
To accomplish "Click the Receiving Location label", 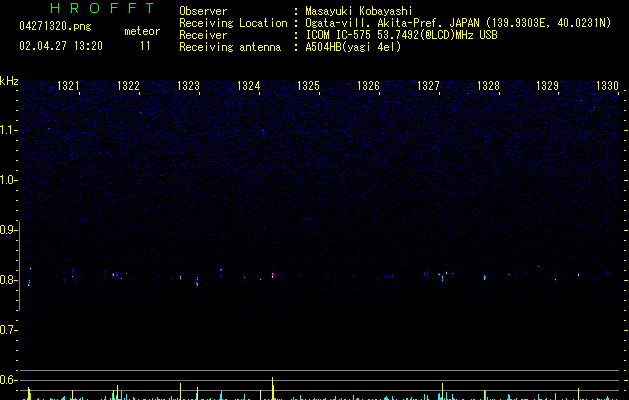I will point(233,23).
